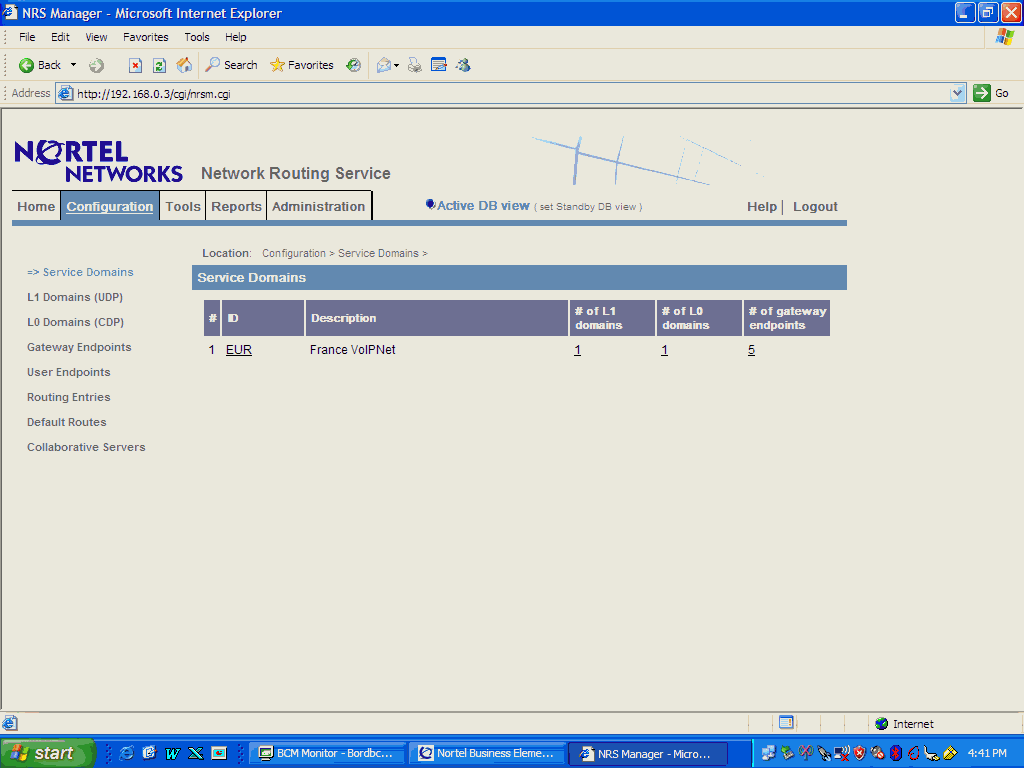The image size is (1024, 768).
Task: Open the Edit page toolbar icon
Action: (x=439, y=65)
